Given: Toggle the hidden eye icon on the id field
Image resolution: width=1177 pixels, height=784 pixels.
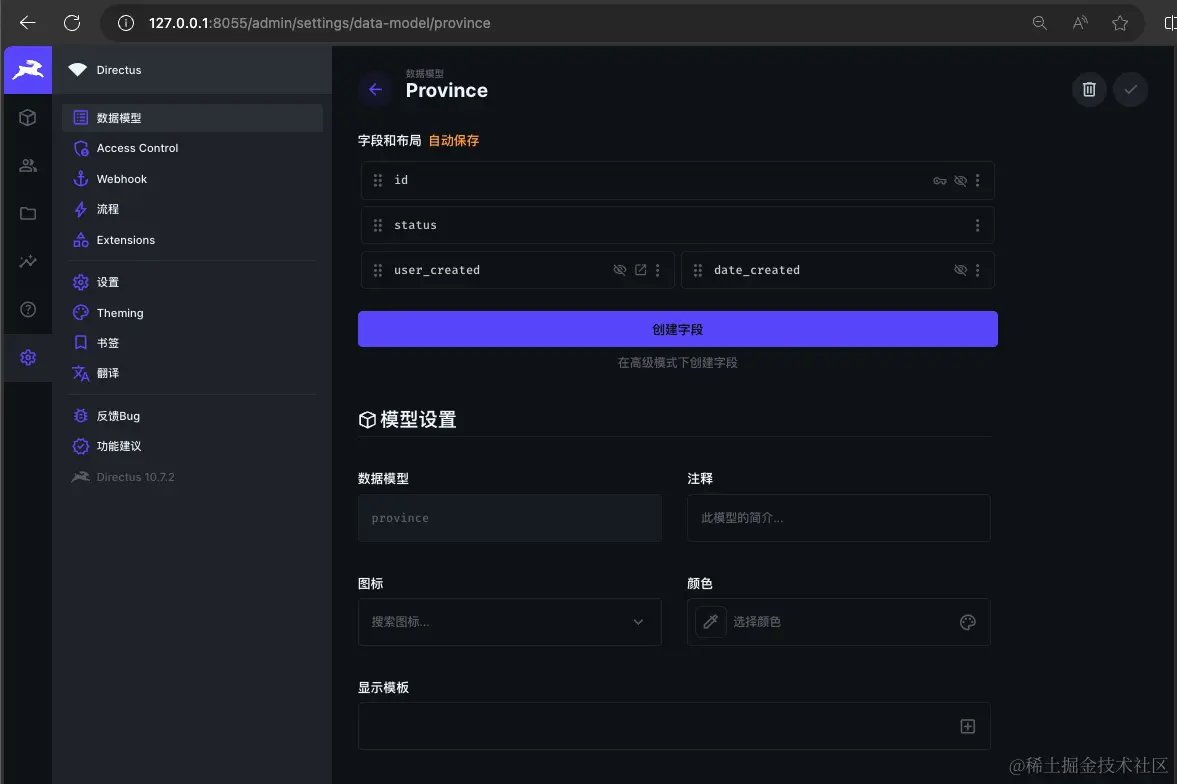Looking at the screenshot, I should point(960,180).
